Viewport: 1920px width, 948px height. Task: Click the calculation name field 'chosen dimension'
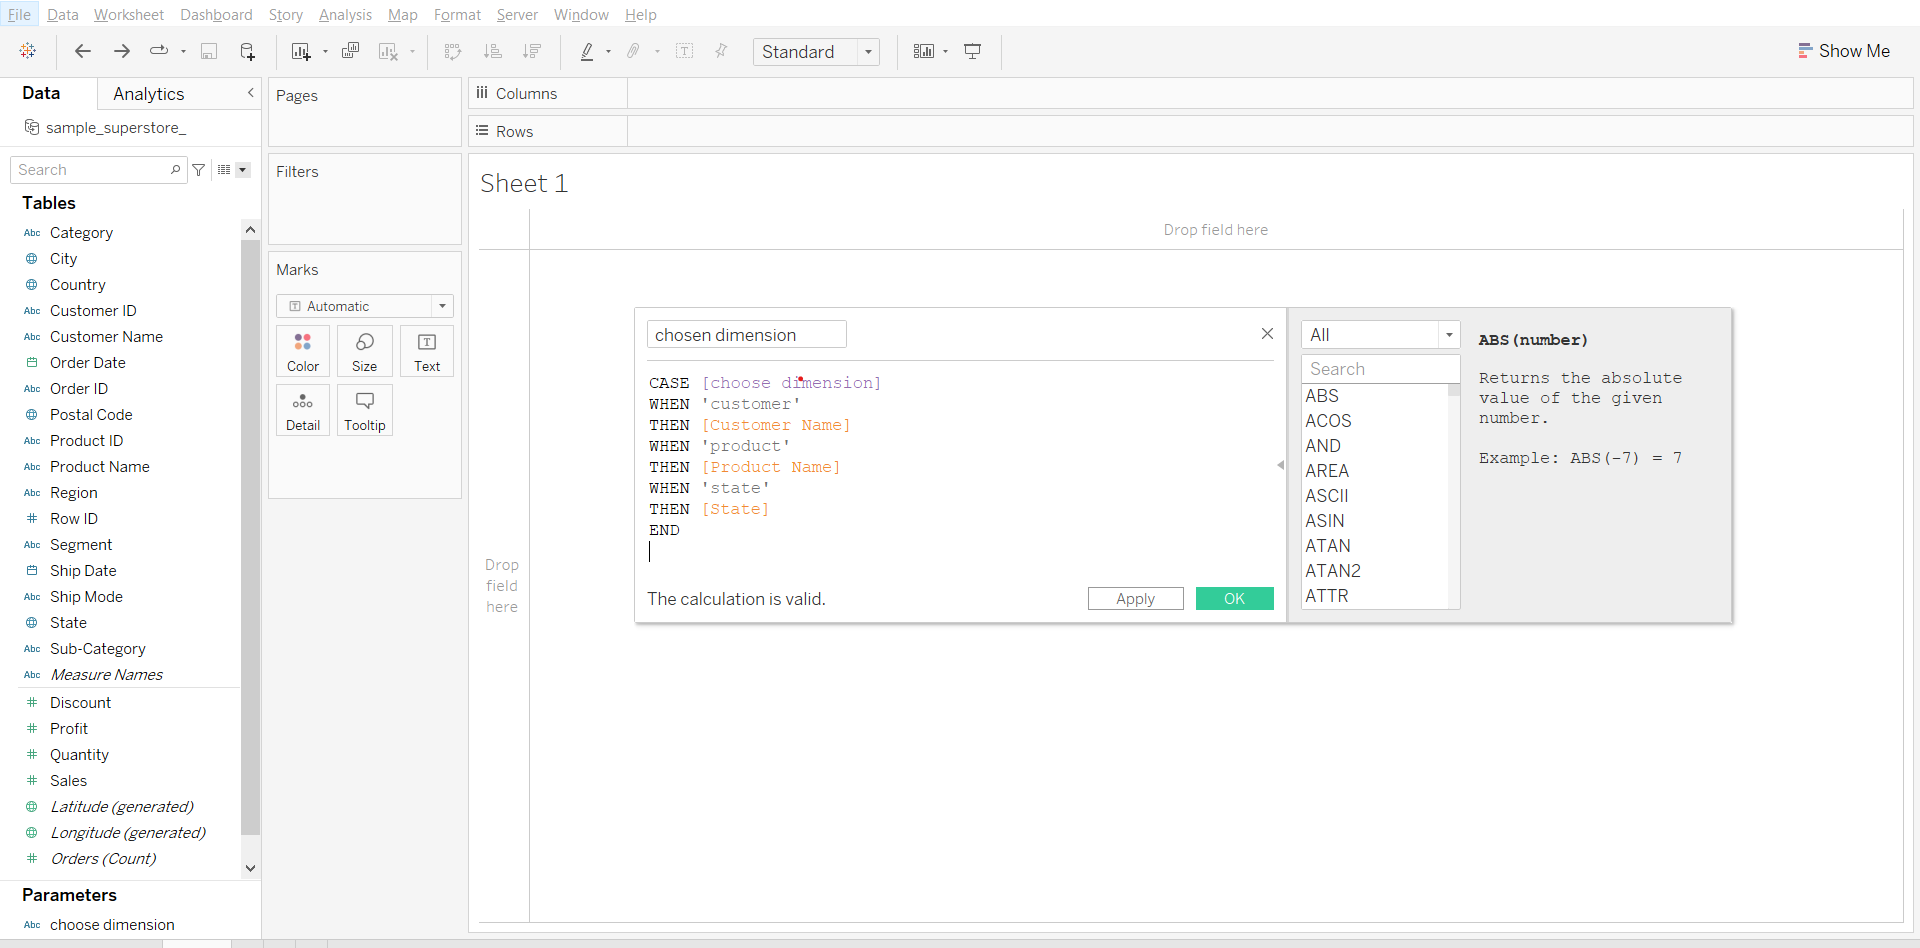point(746,335)
